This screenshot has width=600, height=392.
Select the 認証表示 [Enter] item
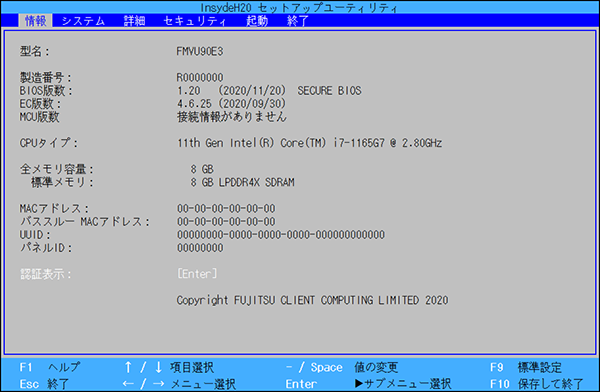(197, 274)
